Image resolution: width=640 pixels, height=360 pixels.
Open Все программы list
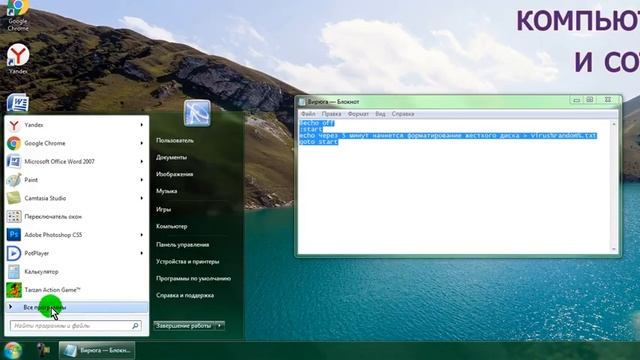point(76,307)
